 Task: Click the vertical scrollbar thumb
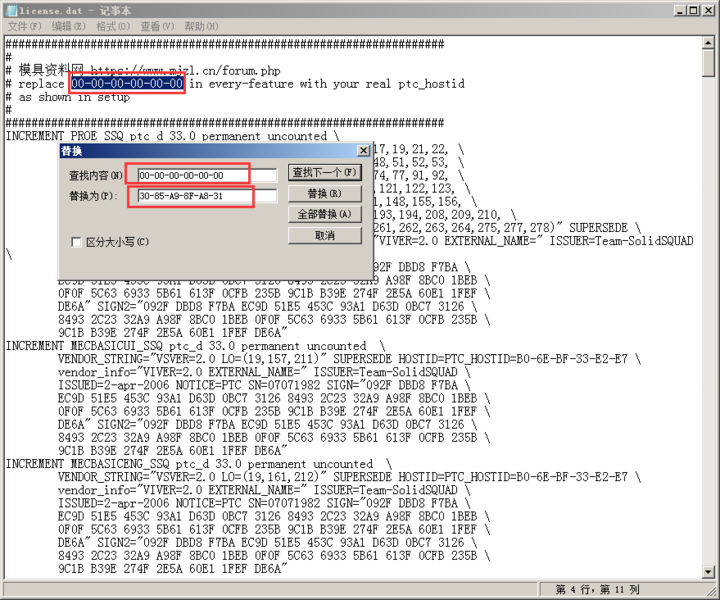(708, 63)
